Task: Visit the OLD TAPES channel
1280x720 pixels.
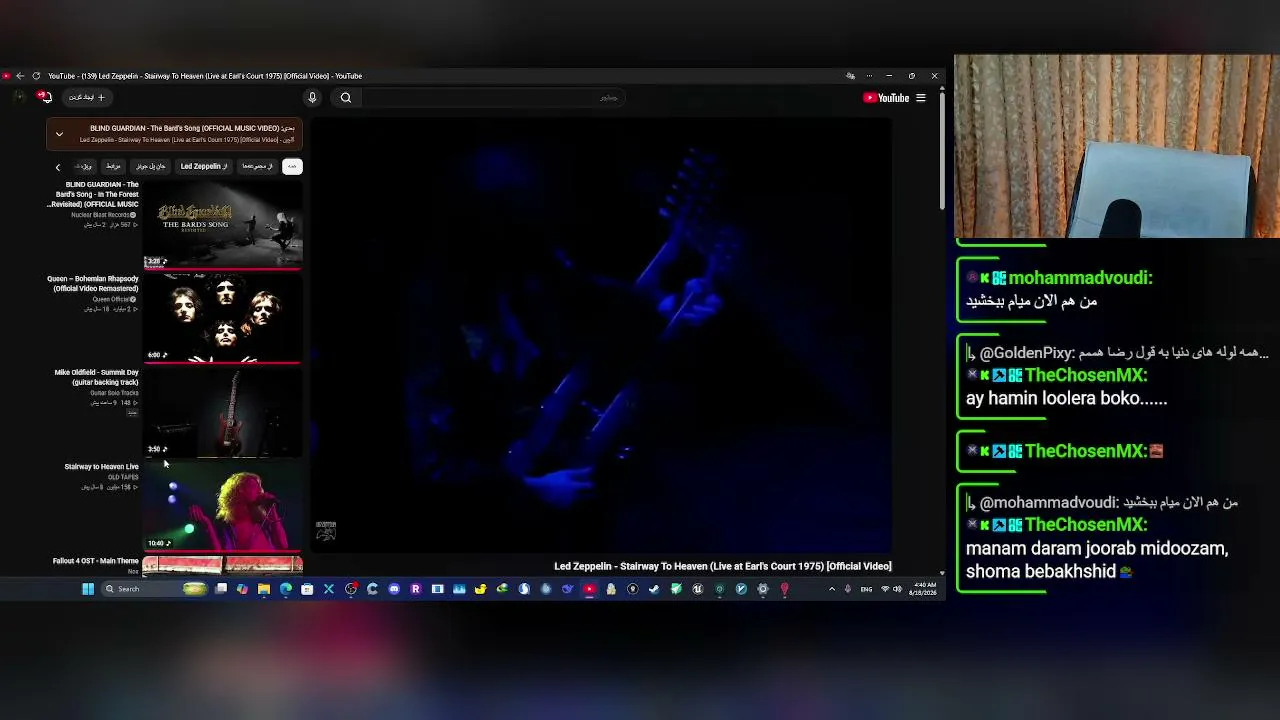Action: click(123, 478)
